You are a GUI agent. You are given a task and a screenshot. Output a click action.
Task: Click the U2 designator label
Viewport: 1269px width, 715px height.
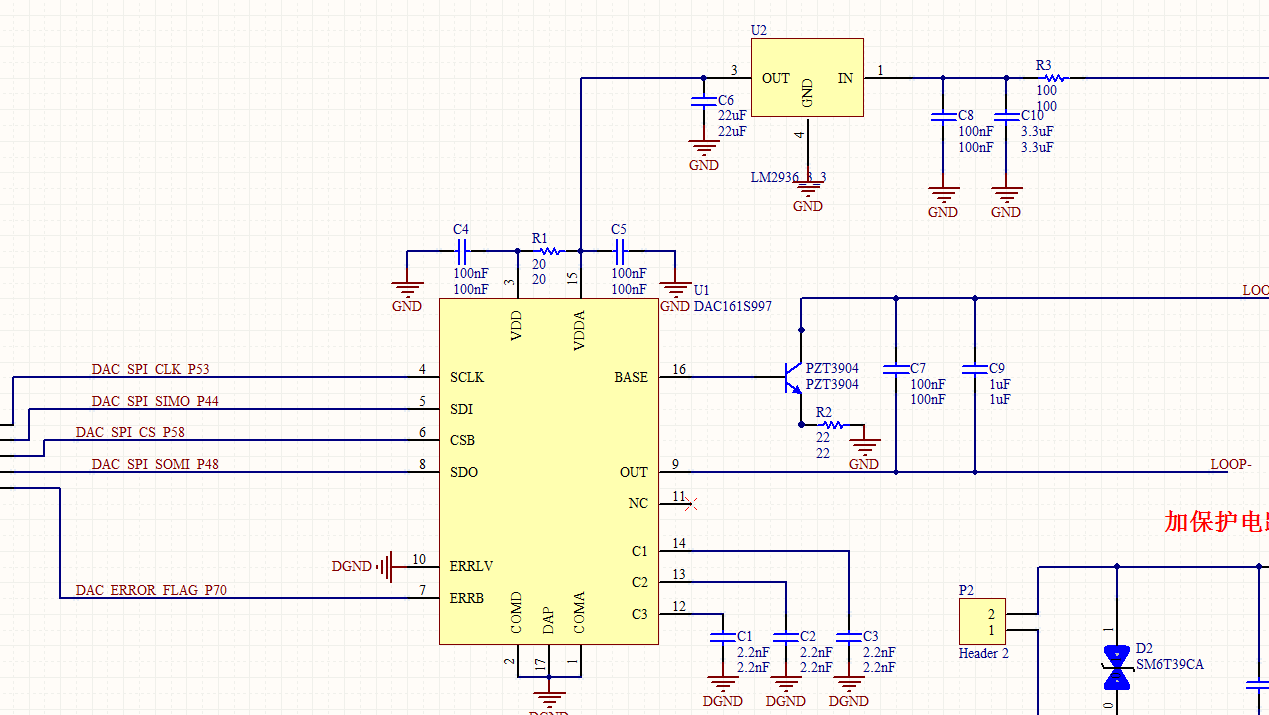759,30
